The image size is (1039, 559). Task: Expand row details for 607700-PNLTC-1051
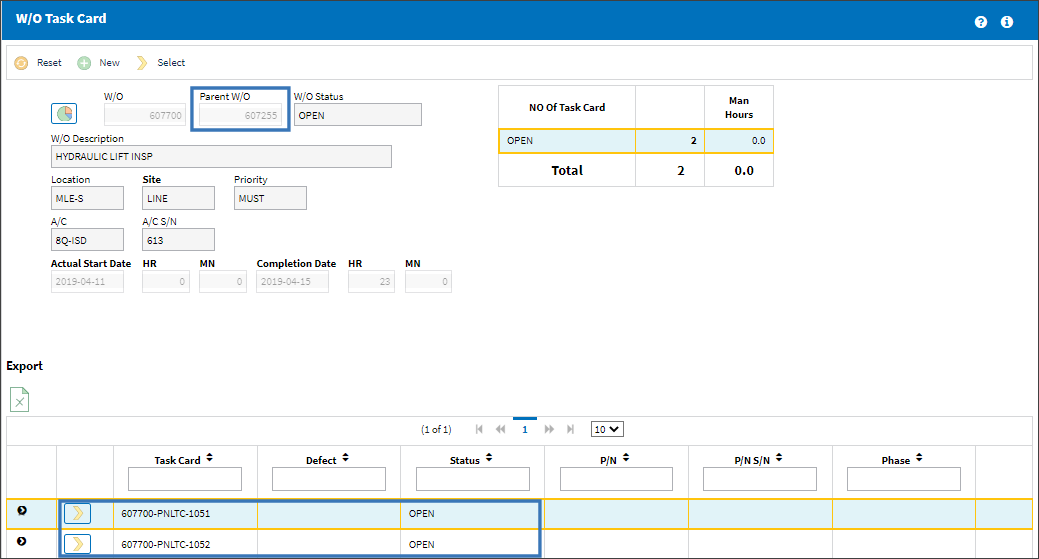pos(22,511)
